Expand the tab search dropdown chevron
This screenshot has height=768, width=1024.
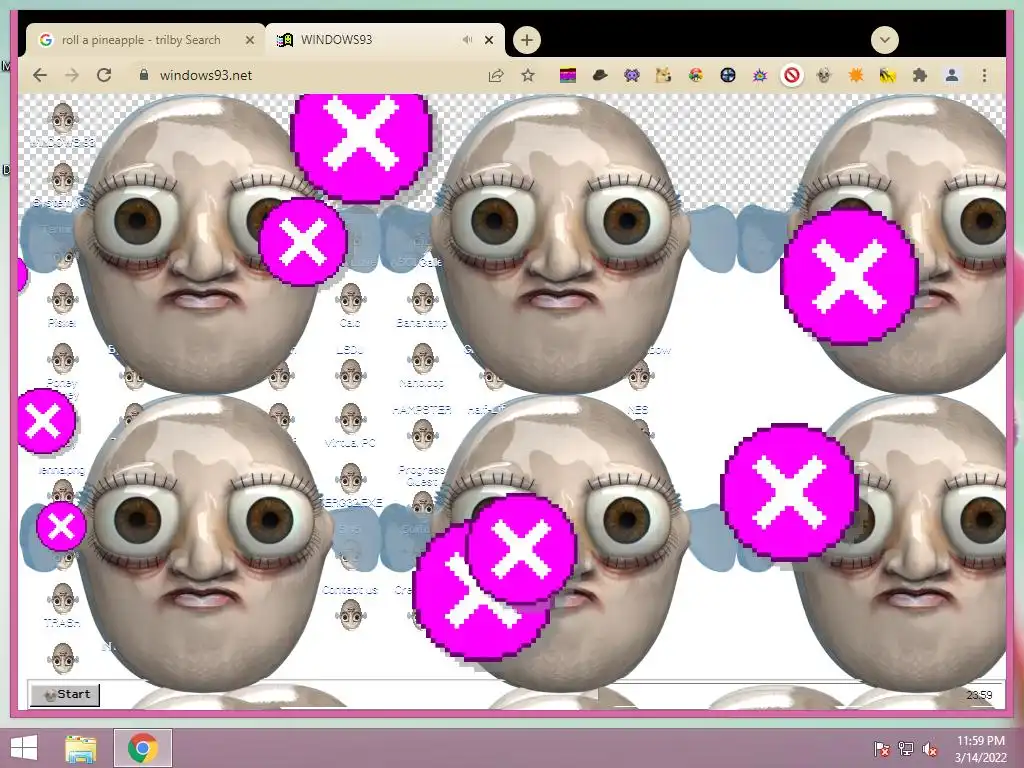(x=885, y=40)
